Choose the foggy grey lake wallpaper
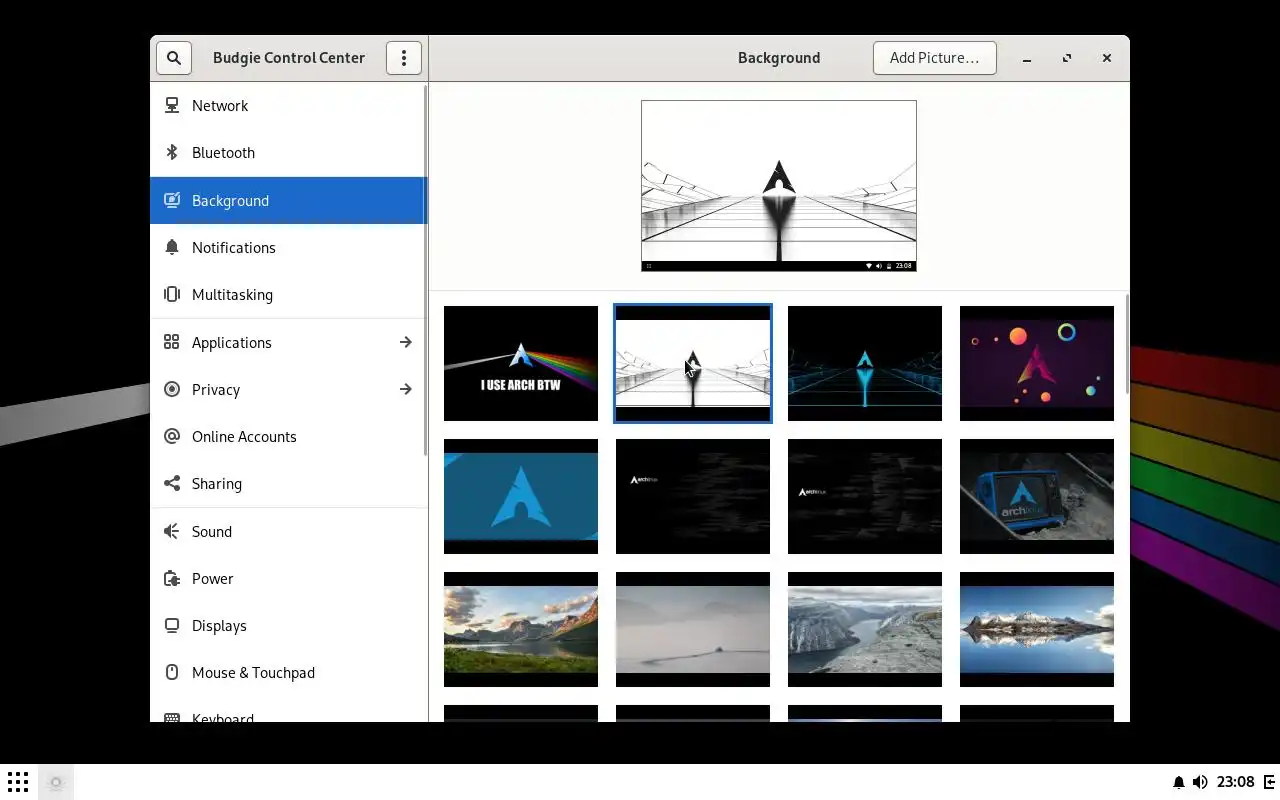 coord(693,629)
